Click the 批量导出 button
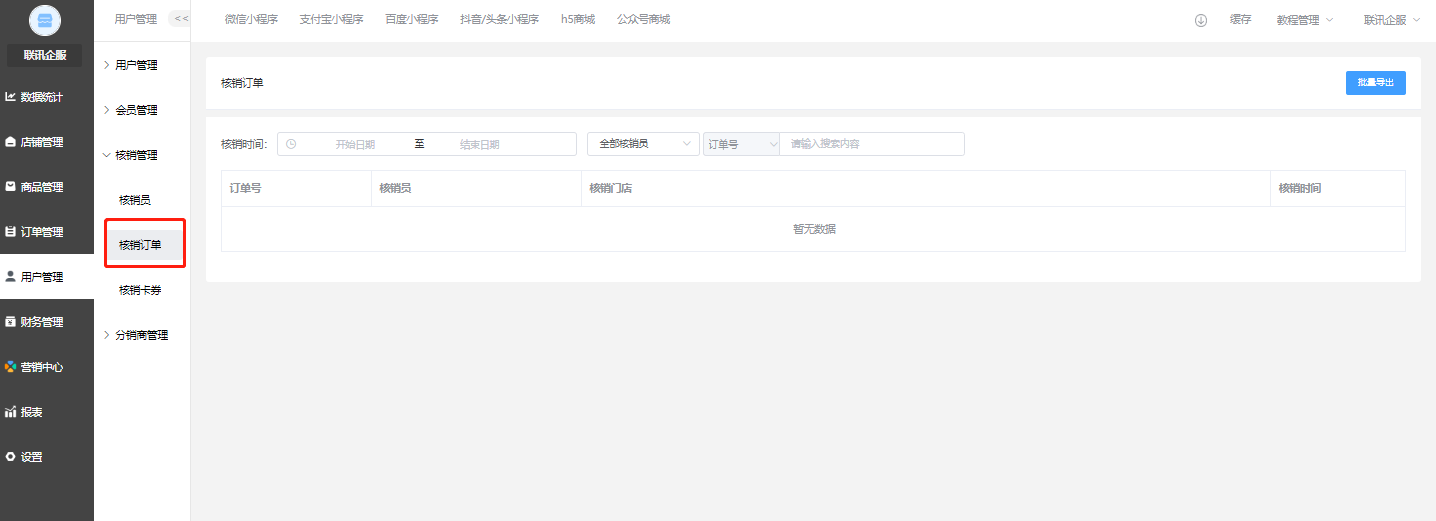Screen dimensions: 1436x521 [x=1376, y=83]
